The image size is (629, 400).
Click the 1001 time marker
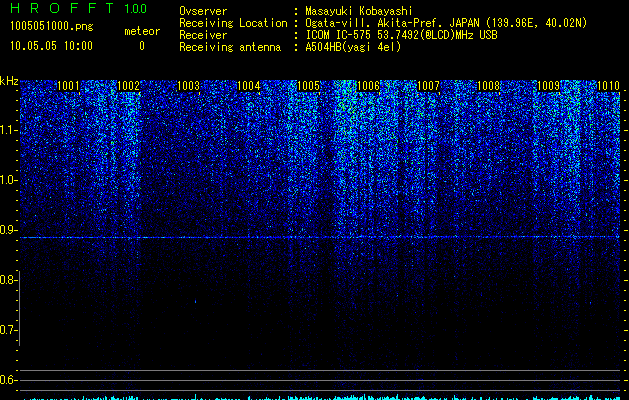click(x=68, y=86)
